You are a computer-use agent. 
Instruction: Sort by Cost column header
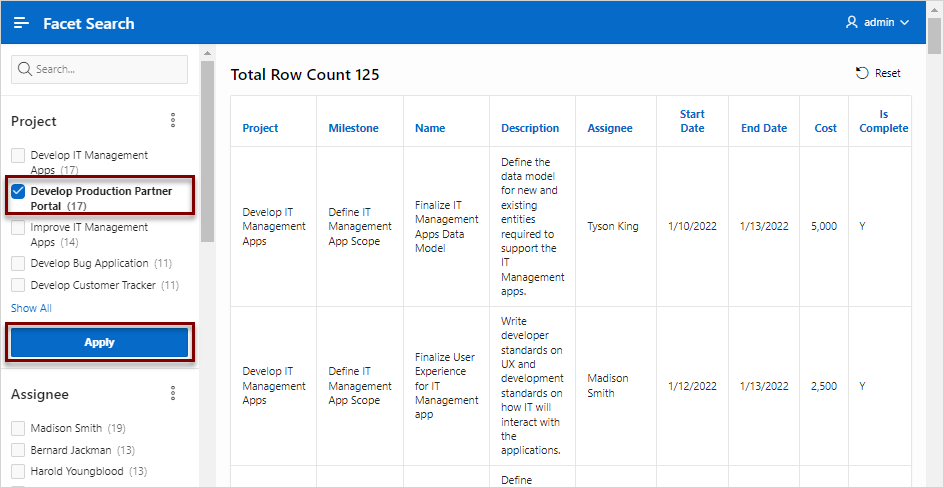[x=825, y=128]
